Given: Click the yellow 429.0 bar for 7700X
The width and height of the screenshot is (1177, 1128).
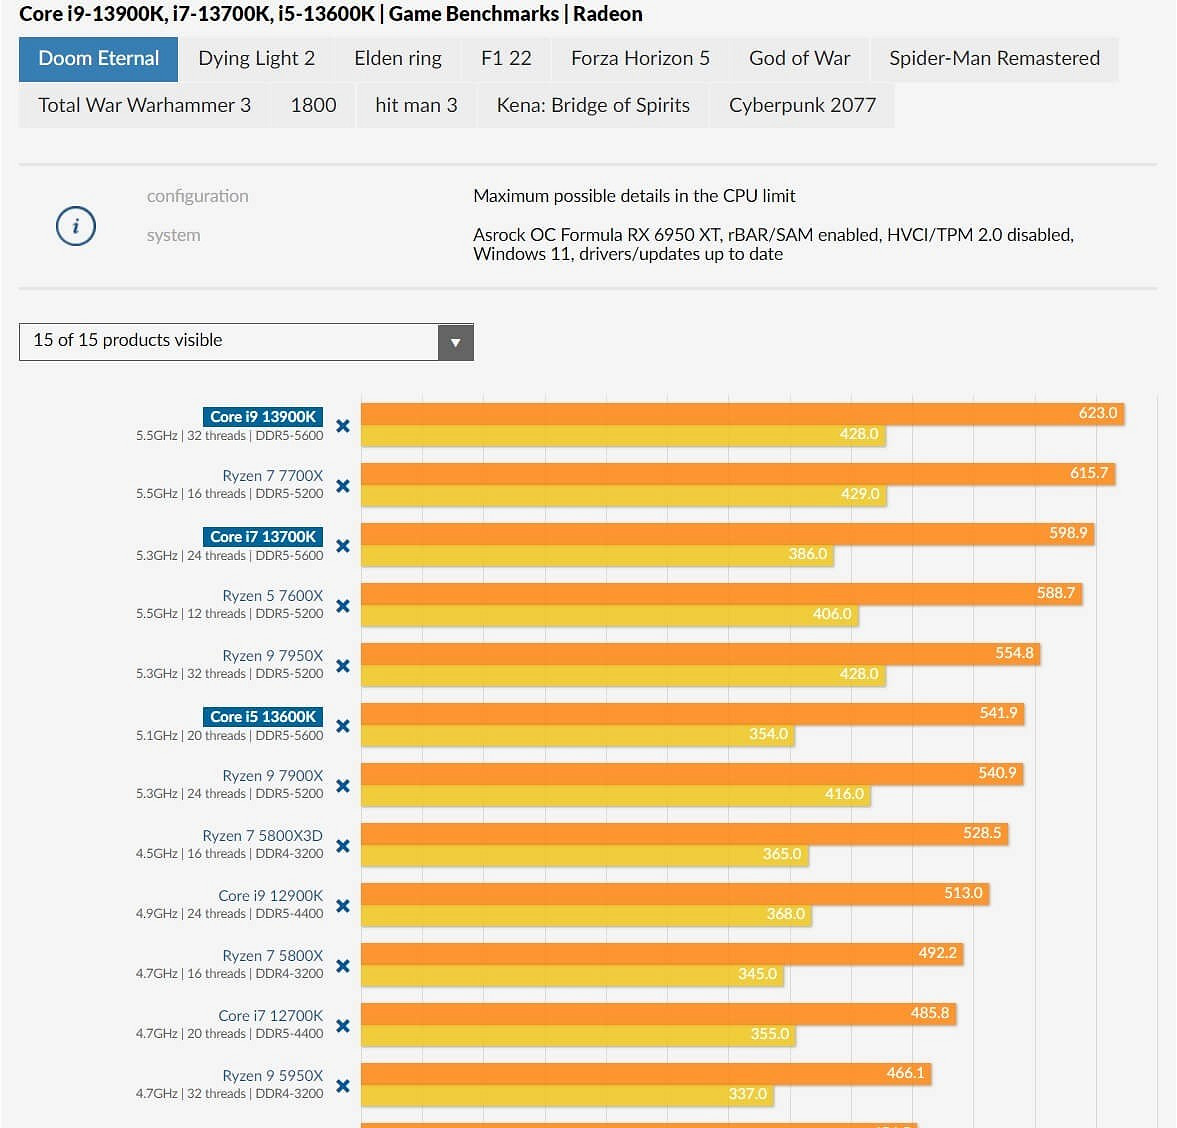Looking at the screenshot, I should point(622,494).
